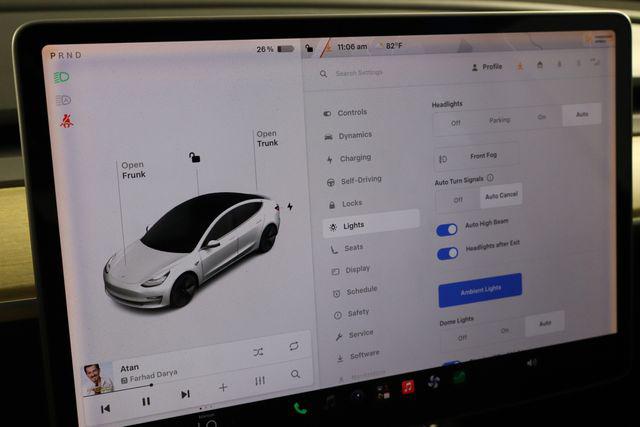Tap the song progress bar
The height and width of the screenshot is (427, 640).
[x=118, y=389]
